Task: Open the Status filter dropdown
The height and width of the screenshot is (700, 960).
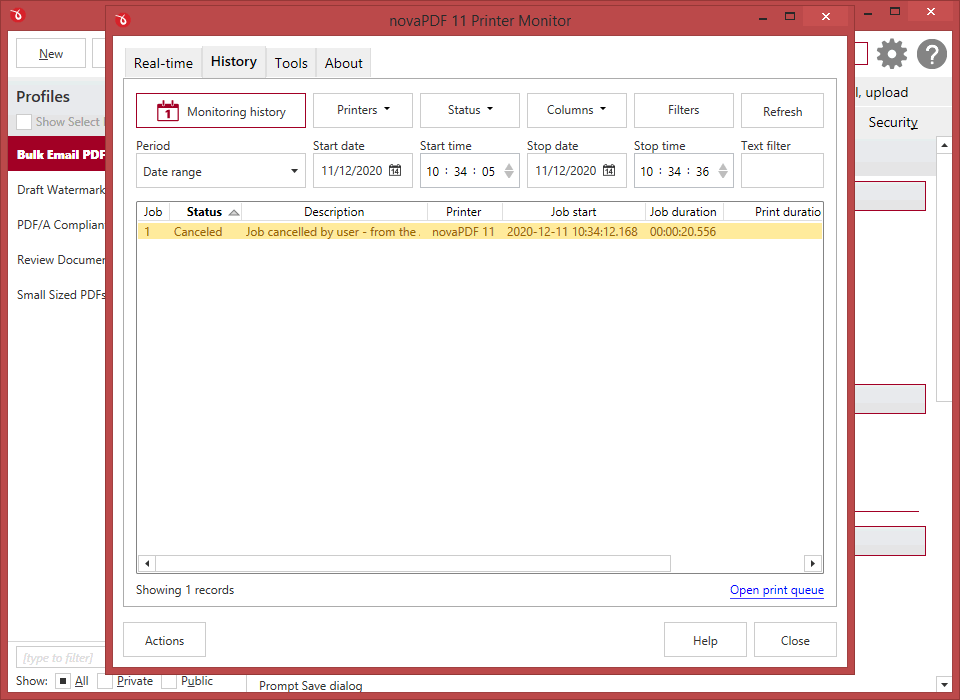Action: pos(470,110)
